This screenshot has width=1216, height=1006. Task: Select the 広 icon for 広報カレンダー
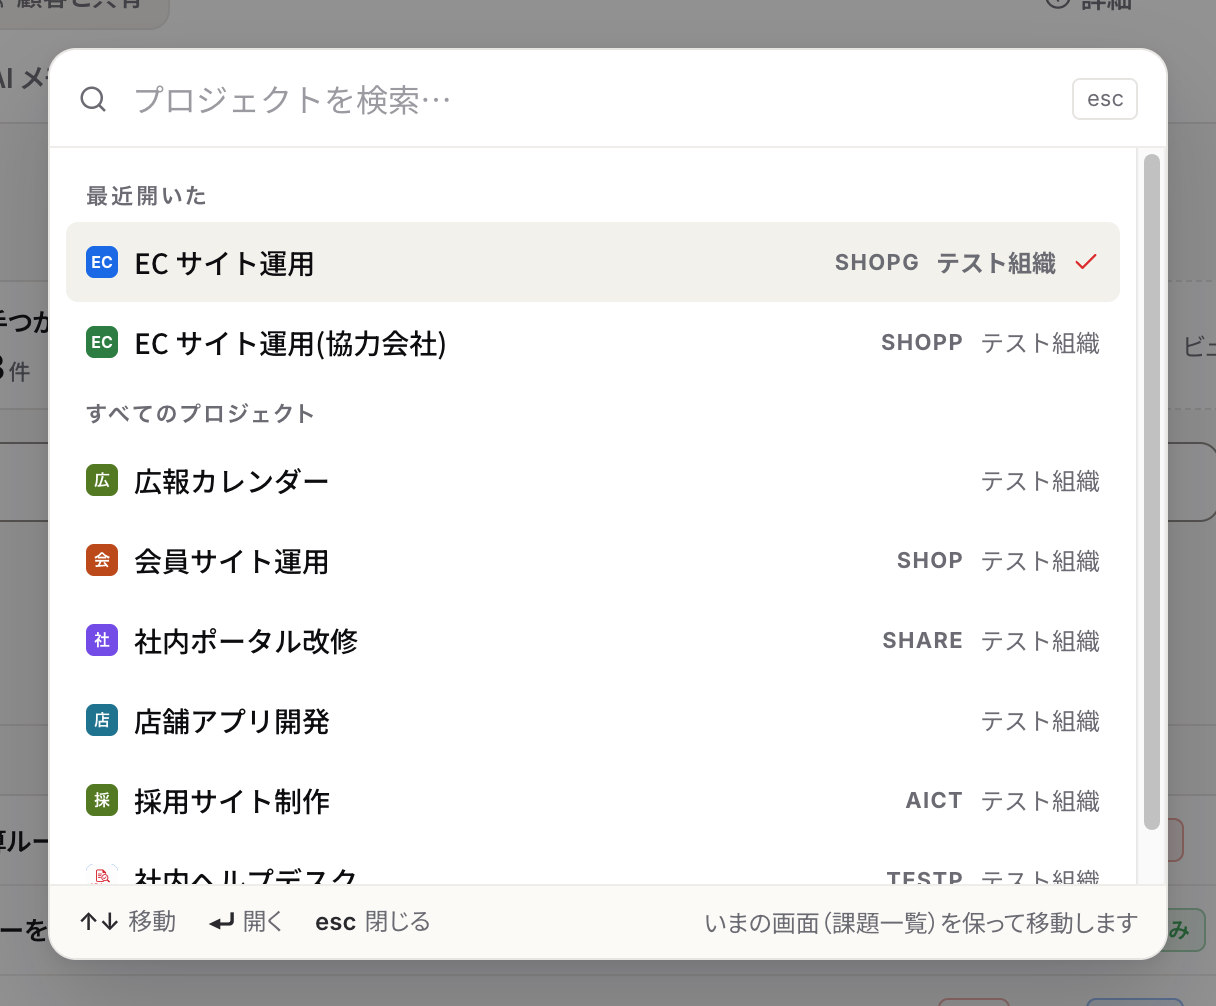click(102, 480)
